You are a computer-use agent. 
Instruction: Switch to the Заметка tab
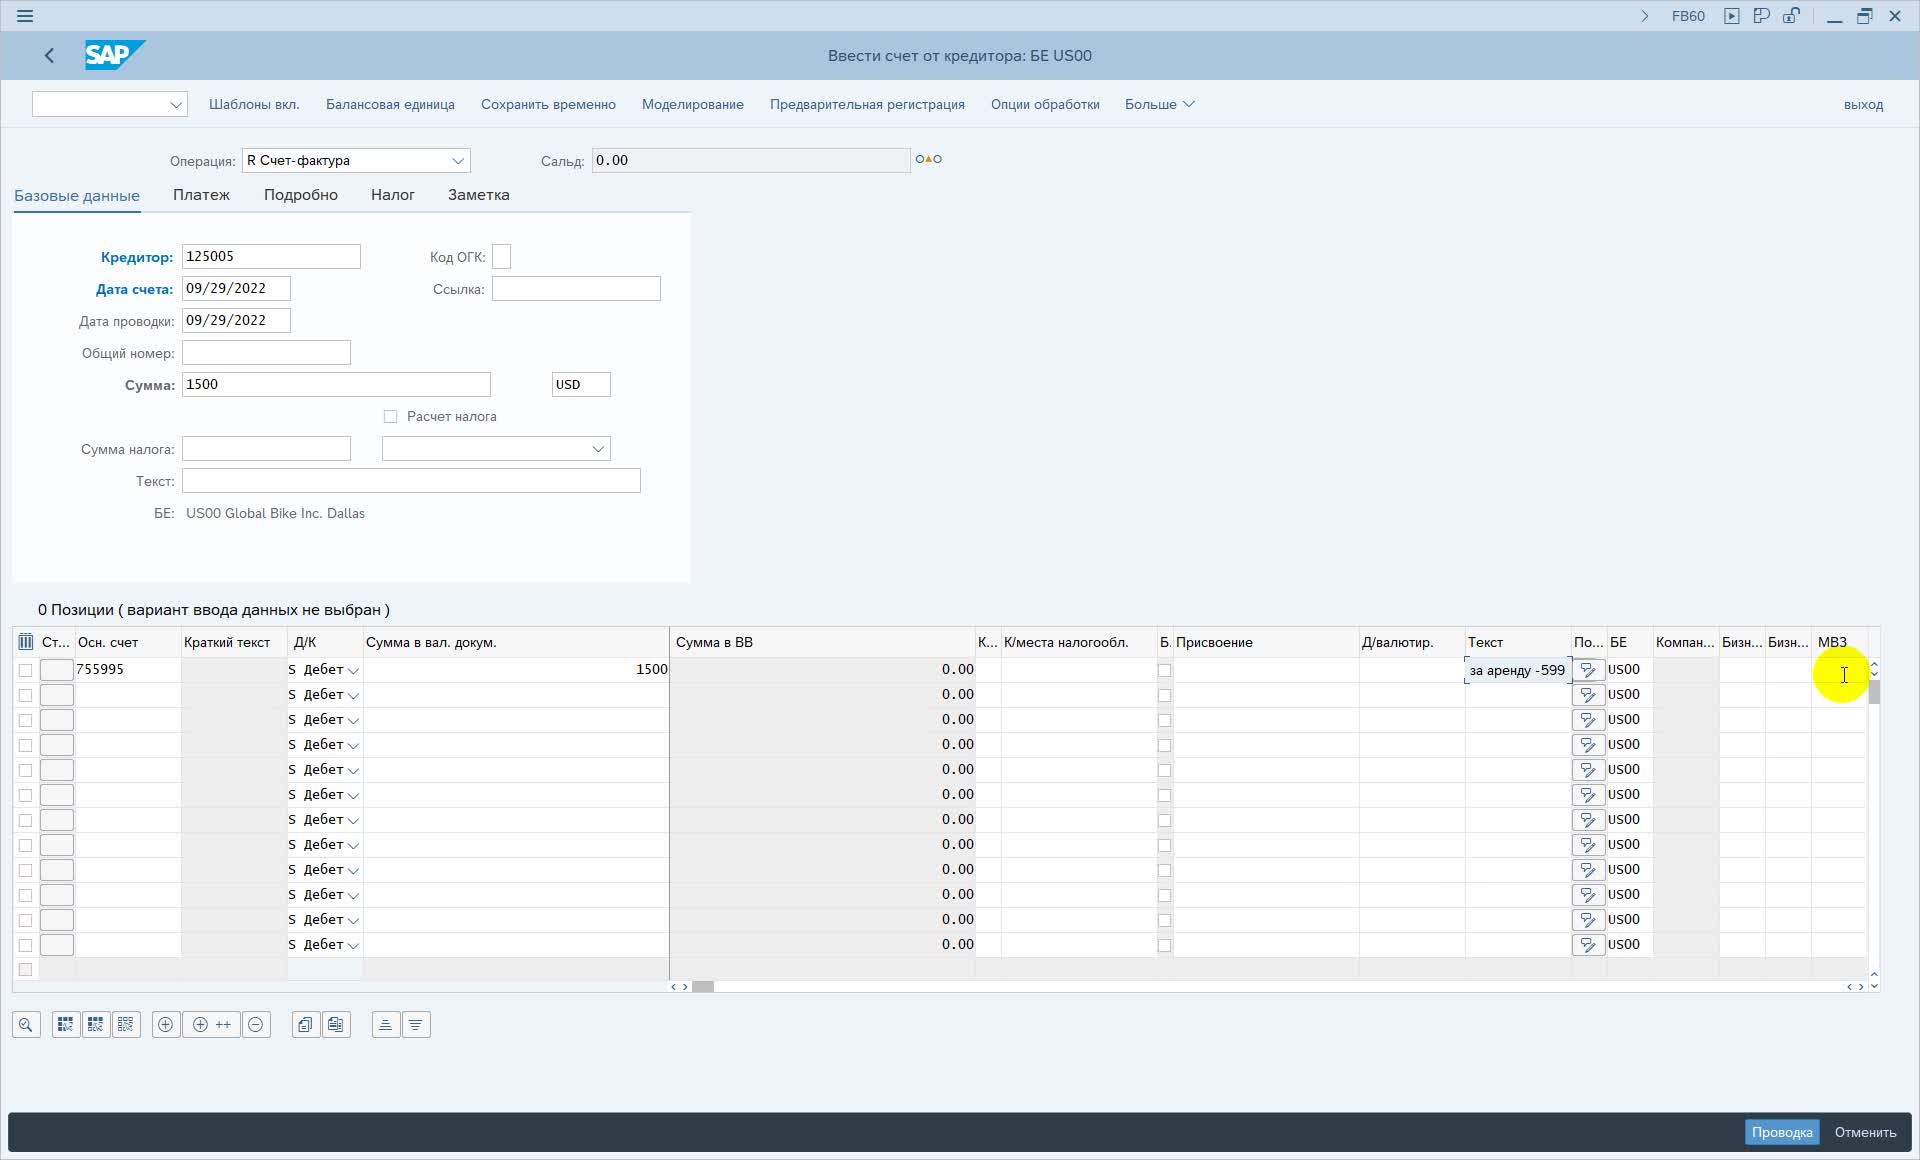click(x=479, y=195)
